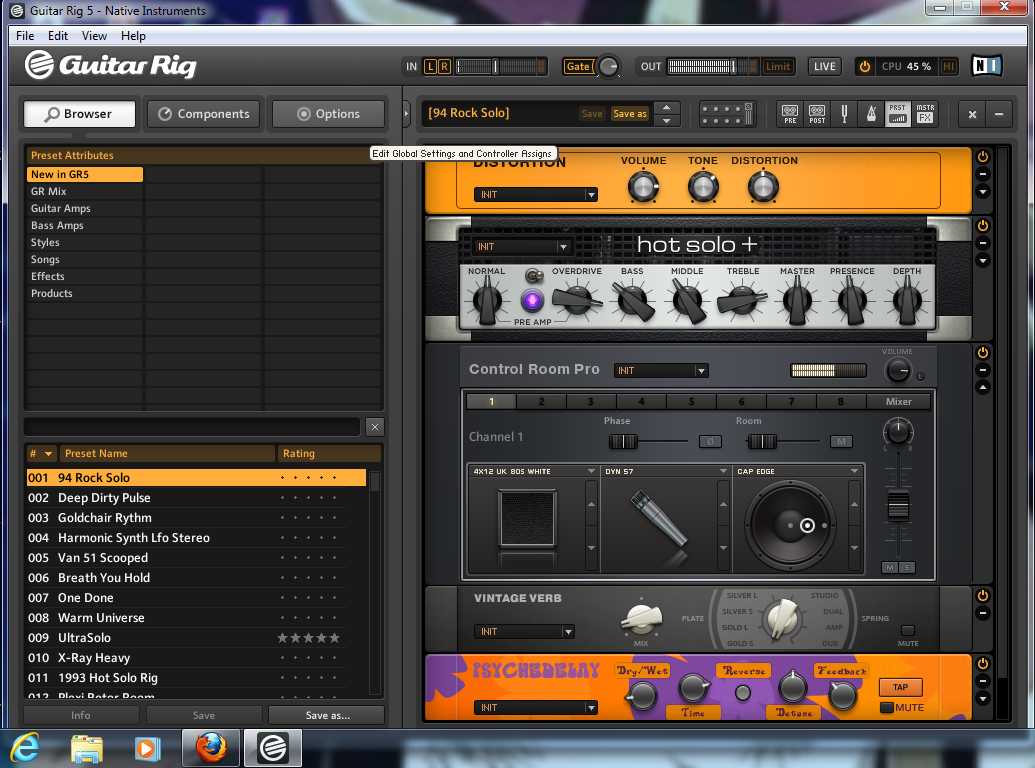
Task: Open Control Room Pro INIT preset dropdown
Action: pos(661,371)
